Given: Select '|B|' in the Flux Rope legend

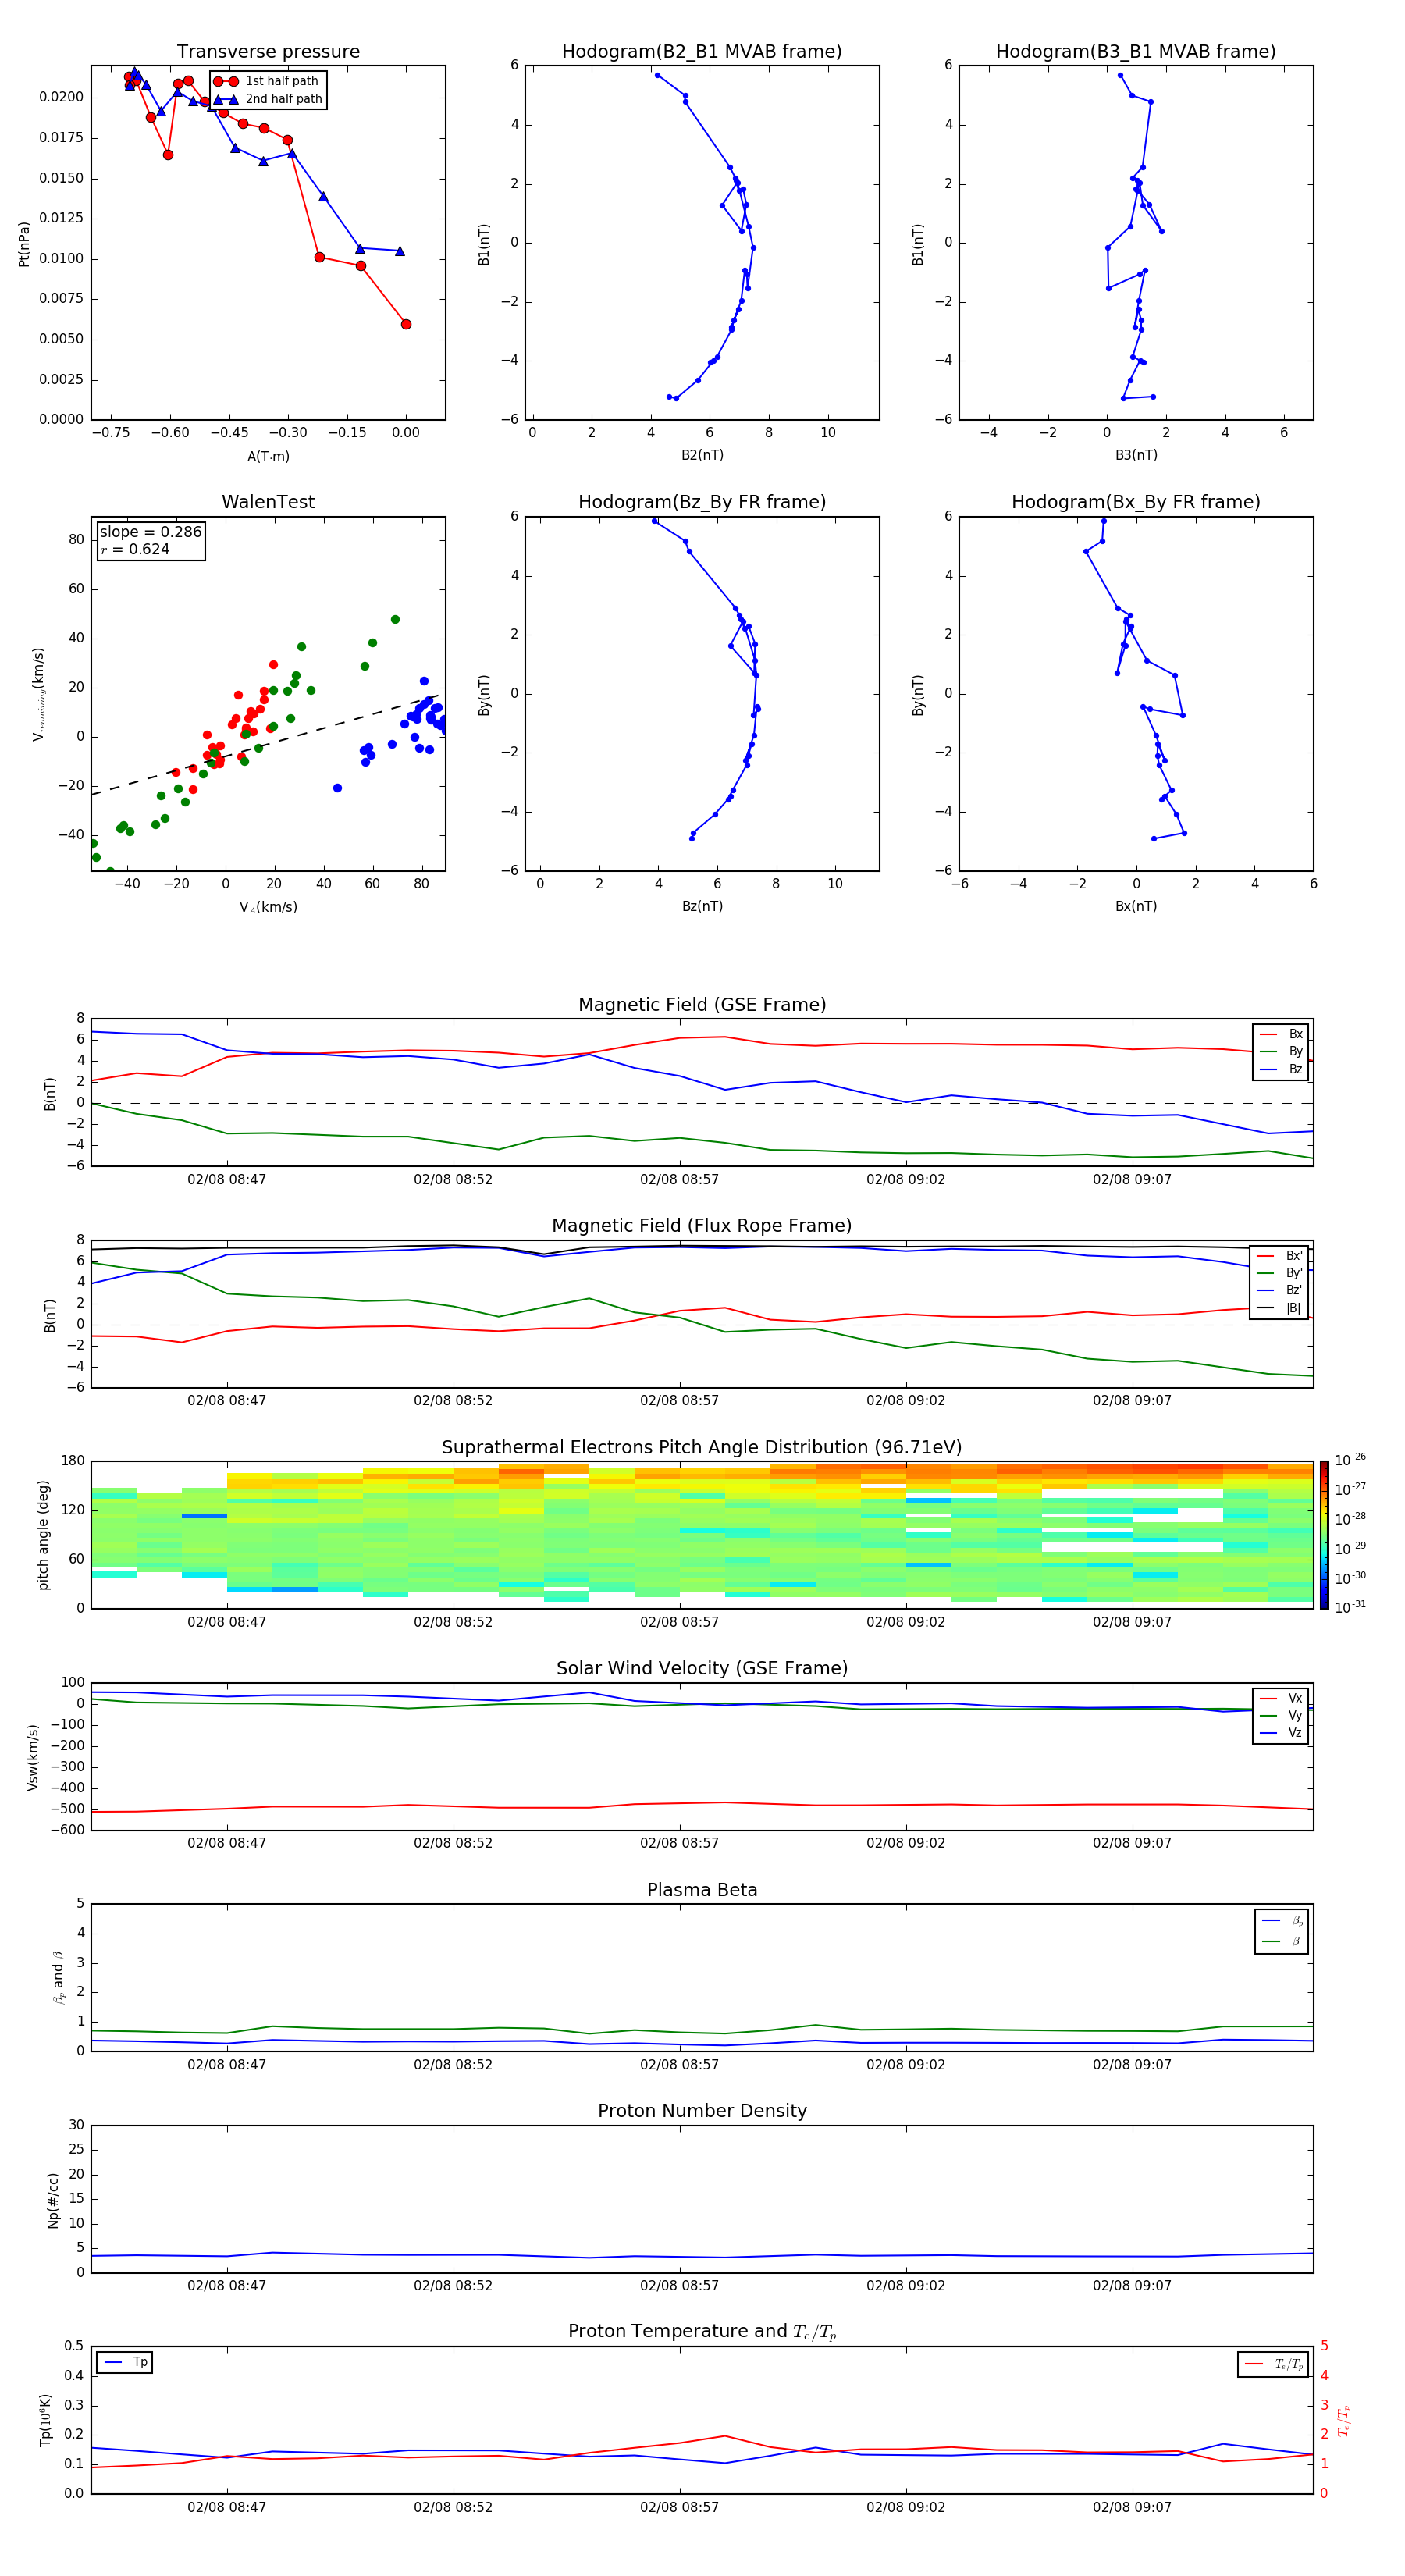Looking at the screenshot, I should [x=1281, y=1308].
